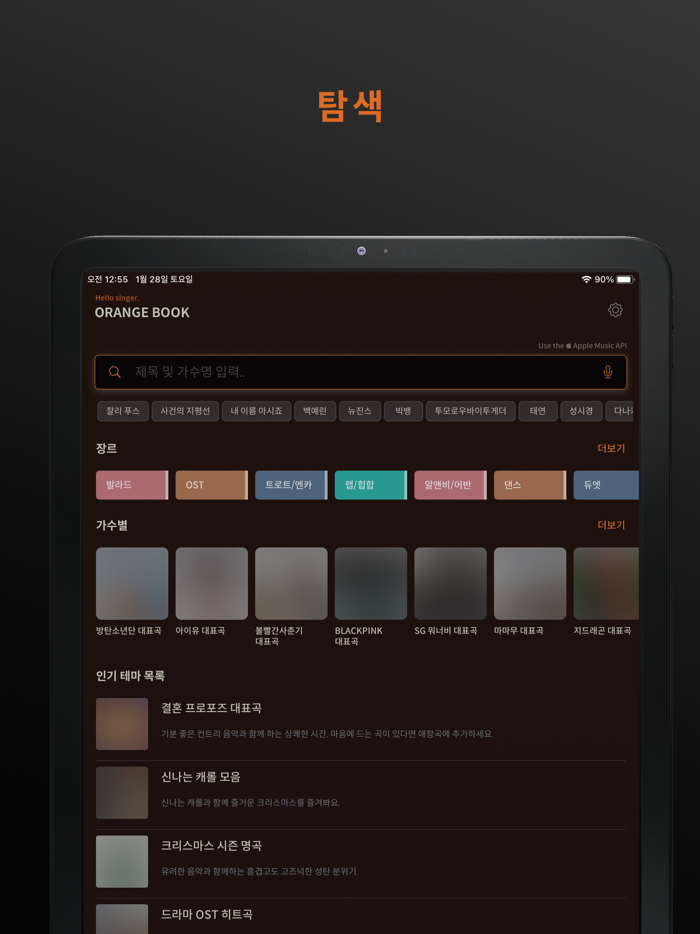Open the 크리스마스 시즌 명곡 theme title
700x934 pixels.
tap(211, 846)
